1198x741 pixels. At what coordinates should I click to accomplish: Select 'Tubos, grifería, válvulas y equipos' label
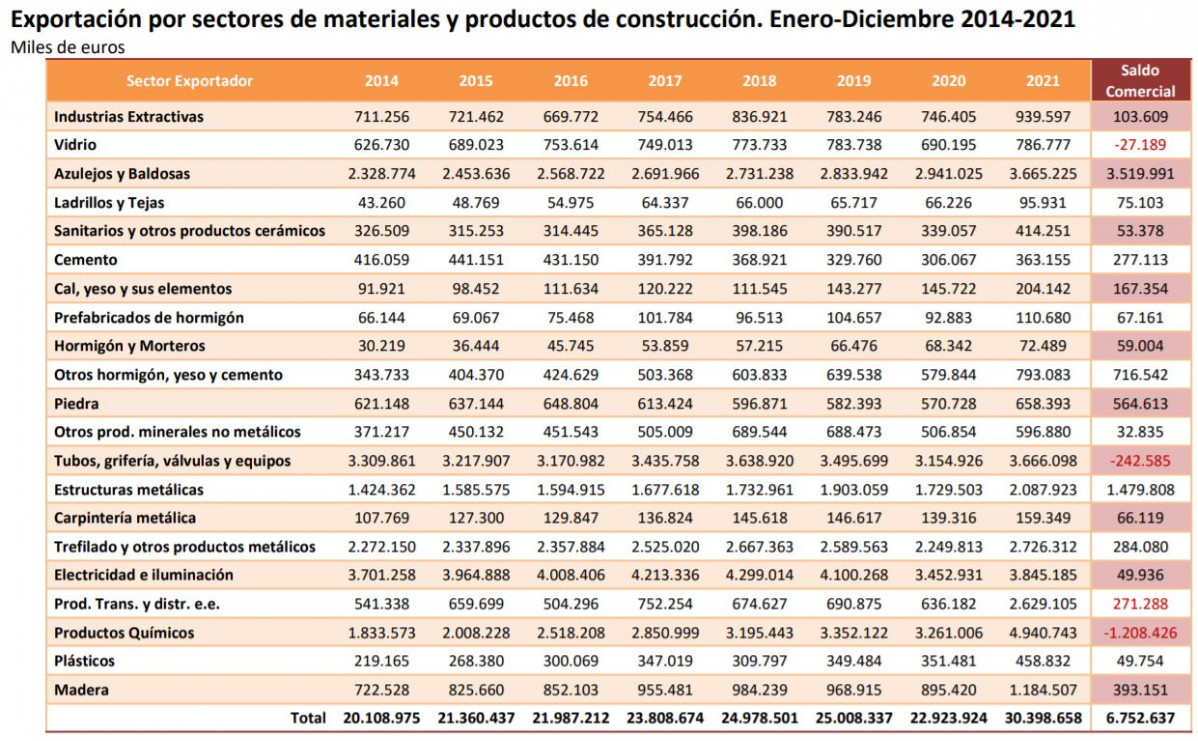point(172,461)
